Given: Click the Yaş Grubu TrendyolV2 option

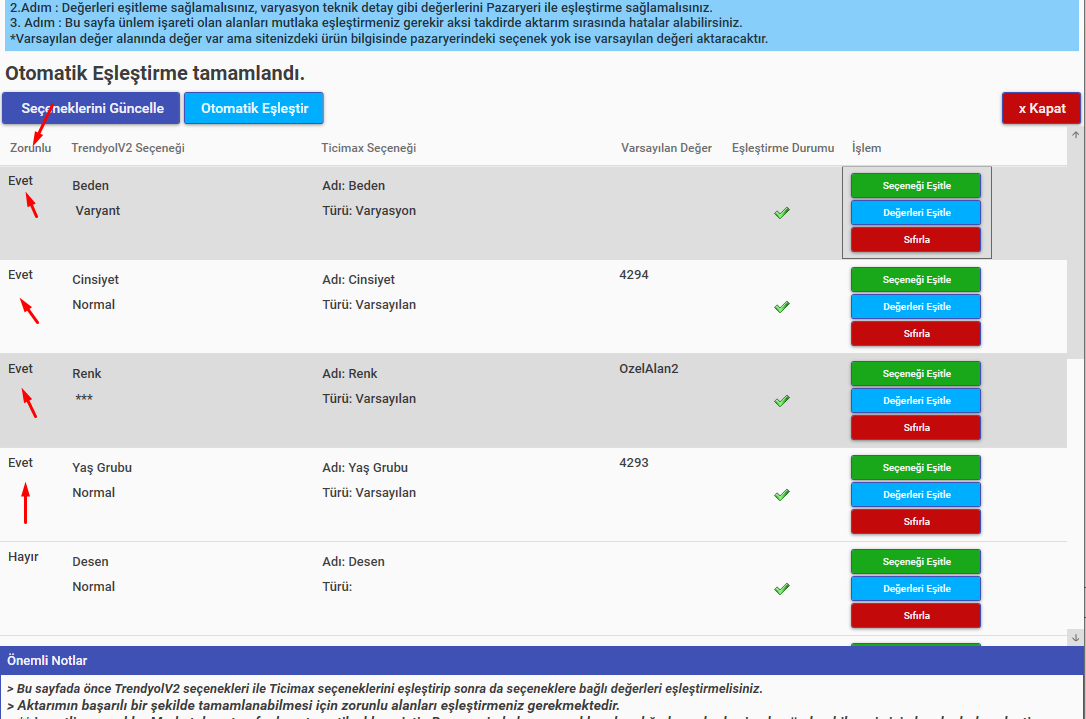Looking at the screenshot, I should pyautogui.click(x=102, y=468).
